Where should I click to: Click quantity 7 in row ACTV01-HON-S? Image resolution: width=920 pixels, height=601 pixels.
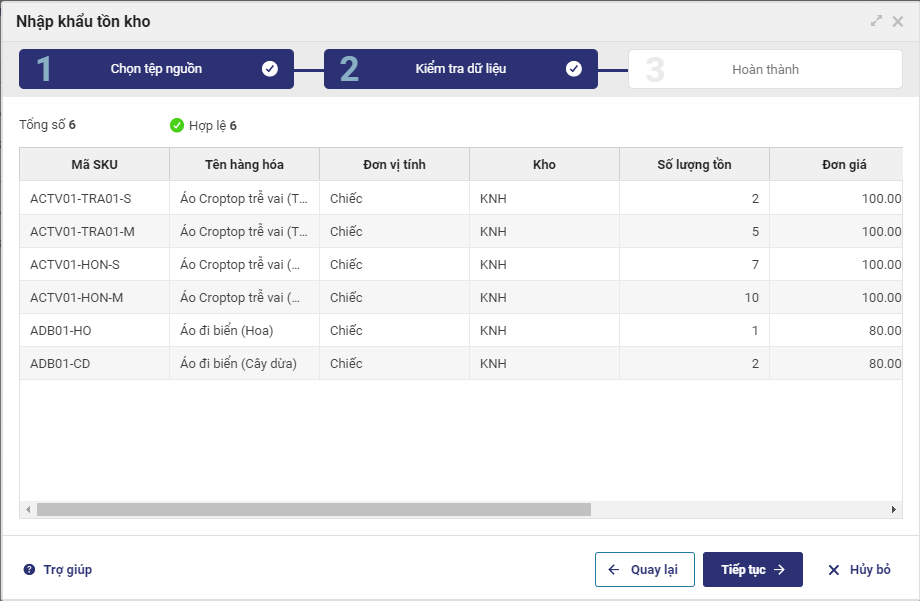755,265
